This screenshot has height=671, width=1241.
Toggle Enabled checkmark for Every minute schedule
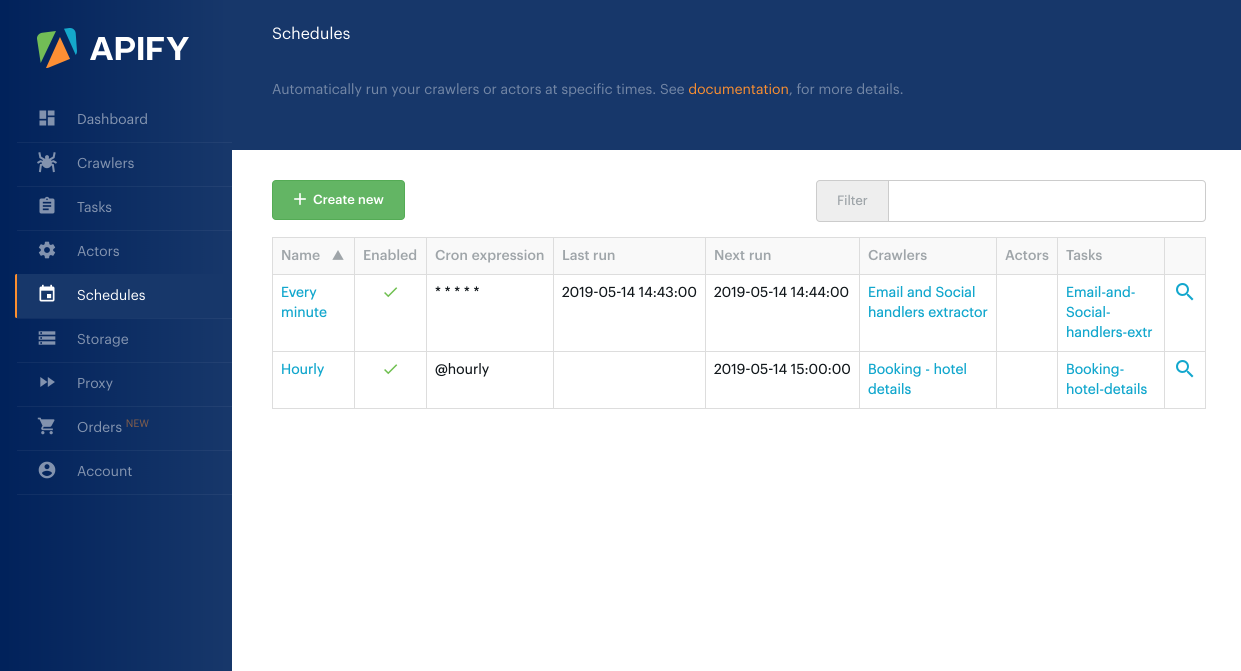[389, 293]
